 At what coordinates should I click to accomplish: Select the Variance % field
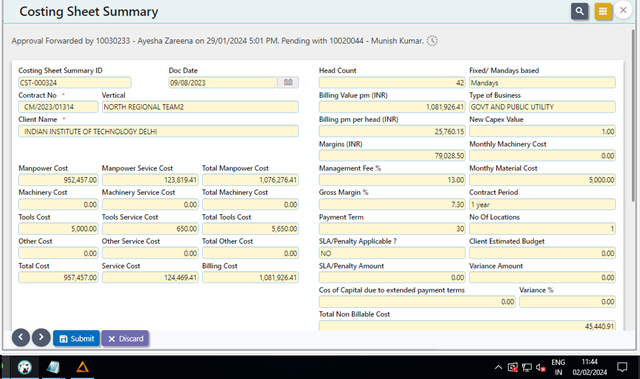(567, 301)
